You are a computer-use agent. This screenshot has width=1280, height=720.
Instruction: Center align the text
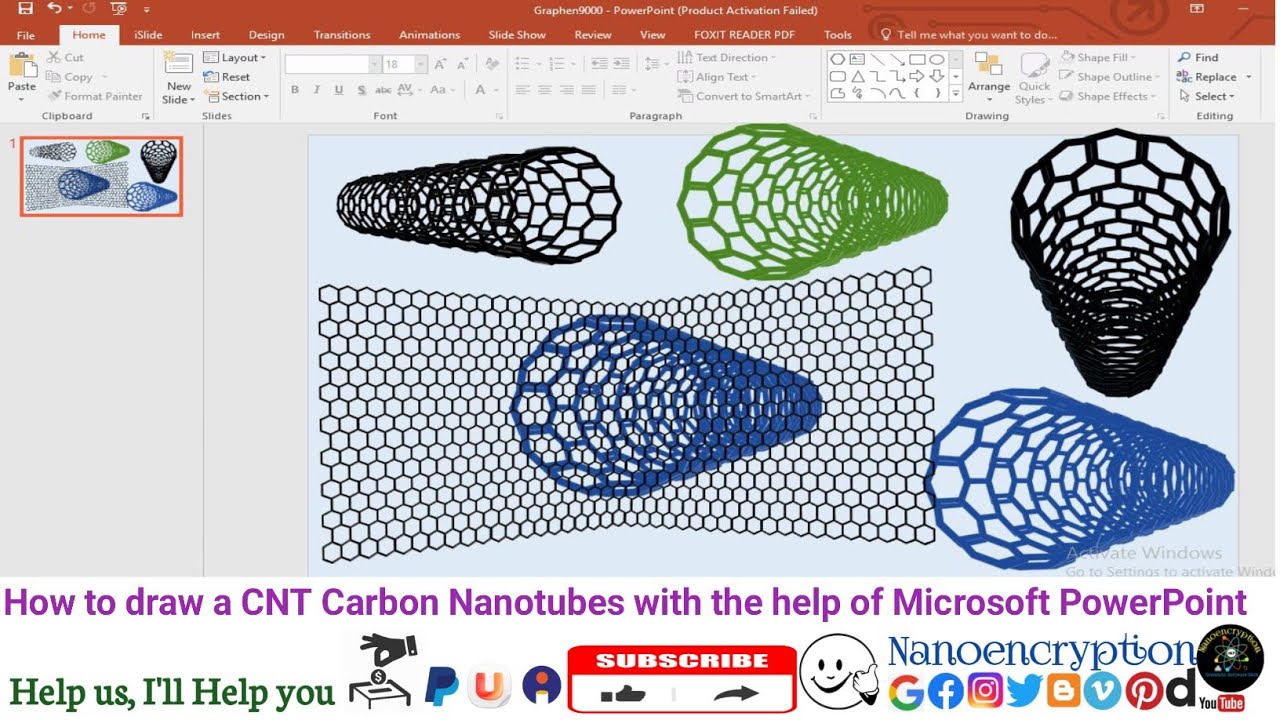[545, 90]
